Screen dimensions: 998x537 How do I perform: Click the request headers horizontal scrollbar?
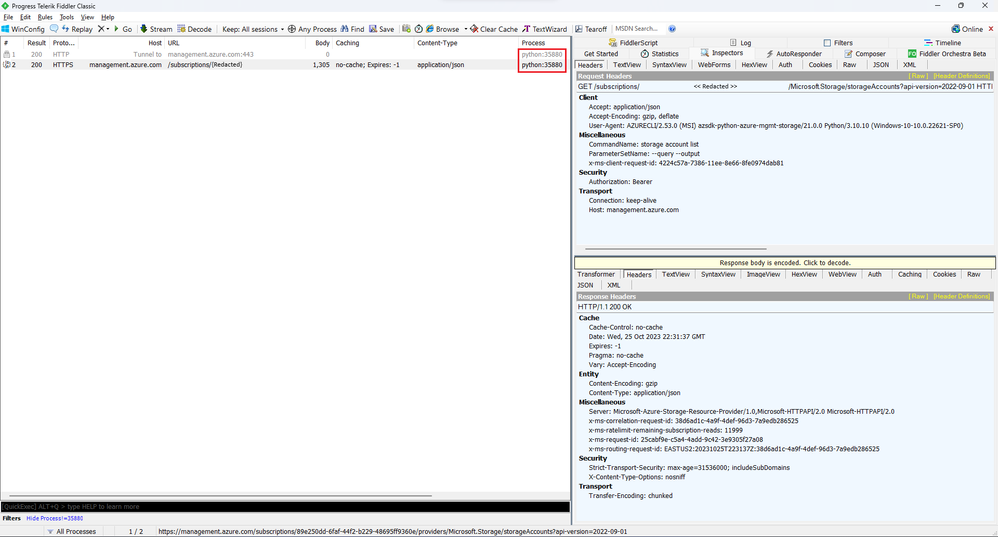coord(675,249)
